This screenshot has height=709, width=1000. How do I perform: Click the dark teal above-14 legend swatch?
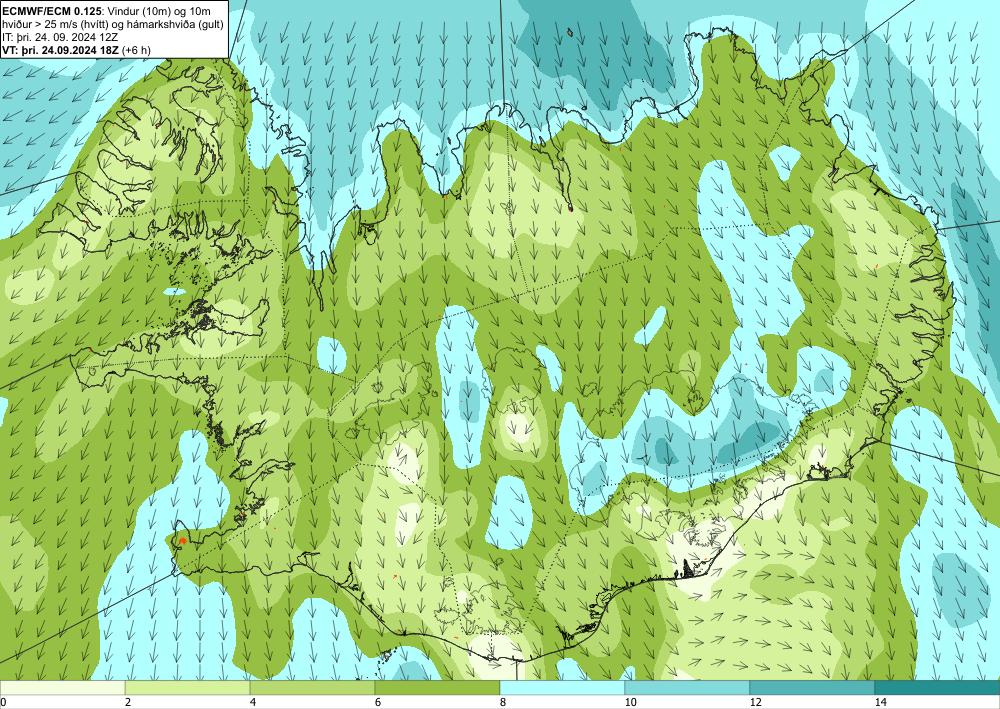coord(938,687)
